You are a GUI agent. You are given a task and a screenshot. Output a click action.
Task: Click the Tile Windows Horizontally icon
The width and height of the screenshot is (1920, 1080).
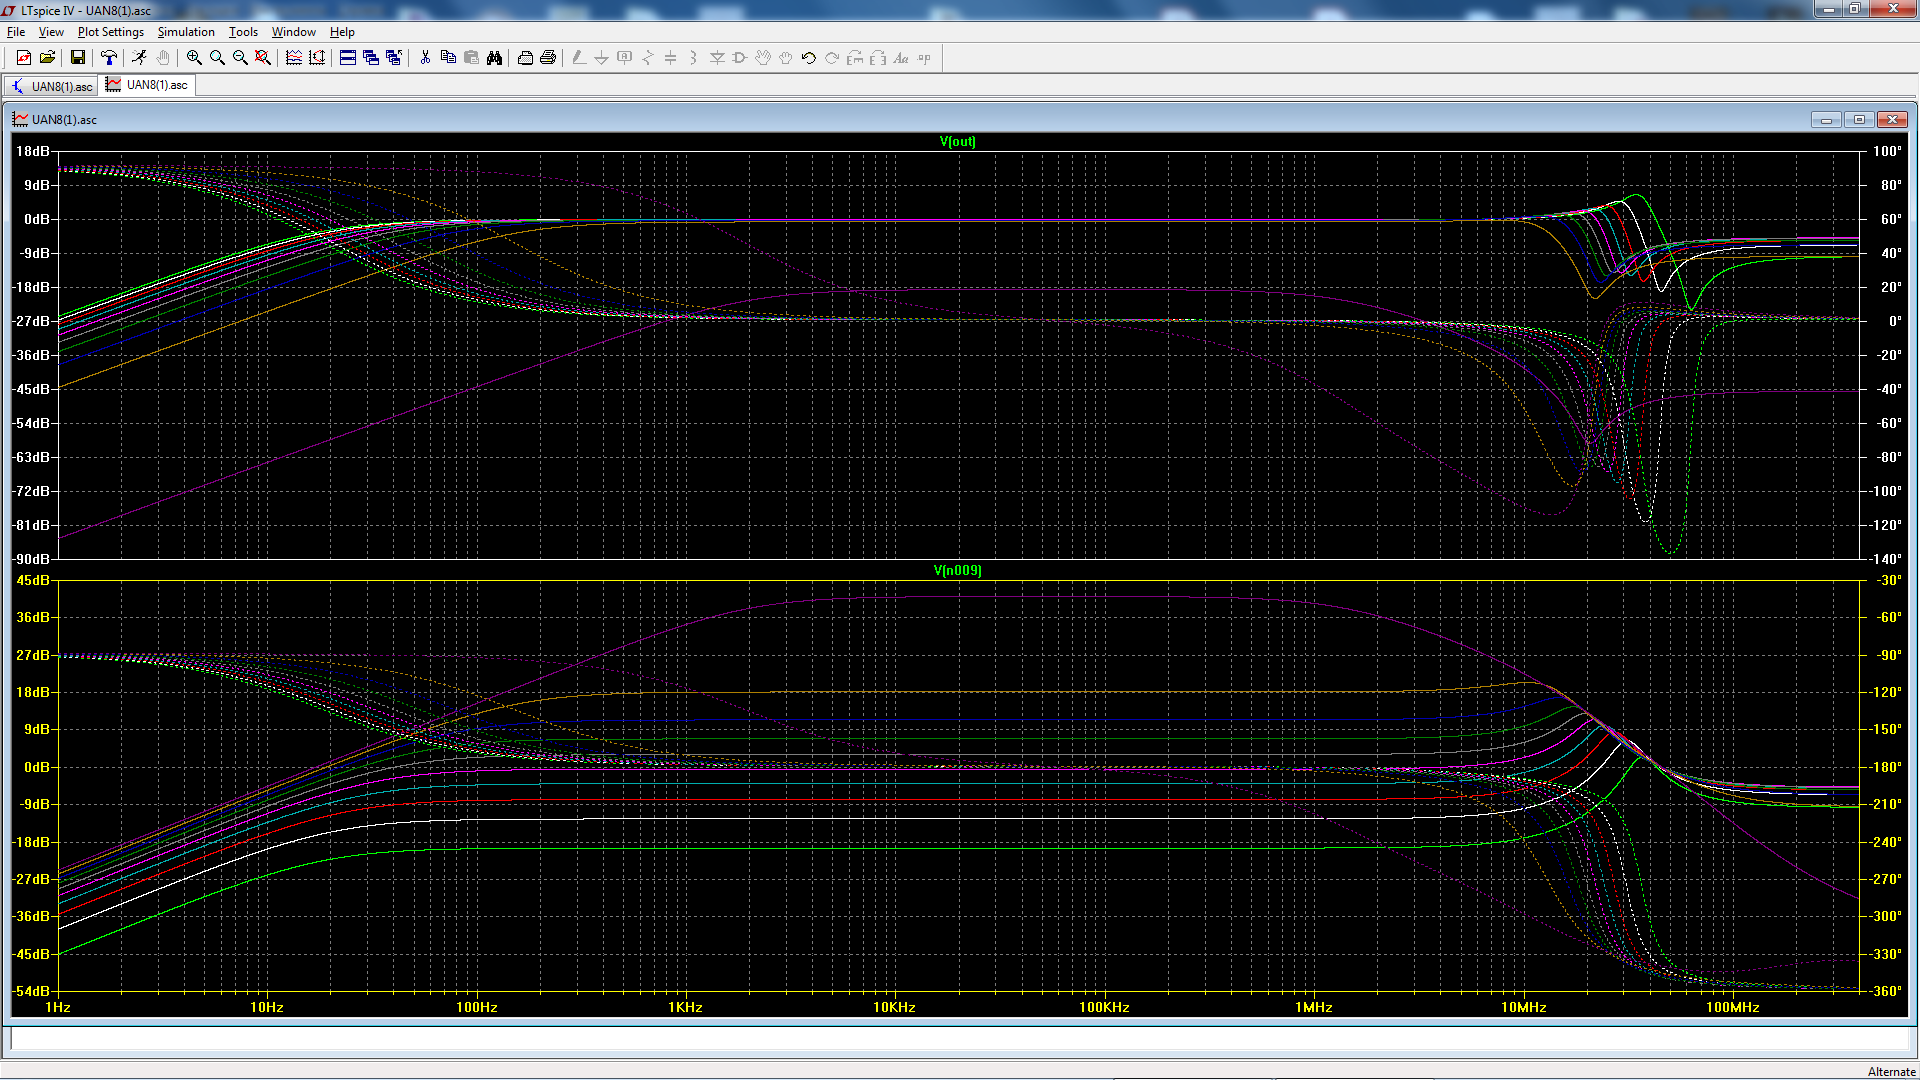click(348, 58)
